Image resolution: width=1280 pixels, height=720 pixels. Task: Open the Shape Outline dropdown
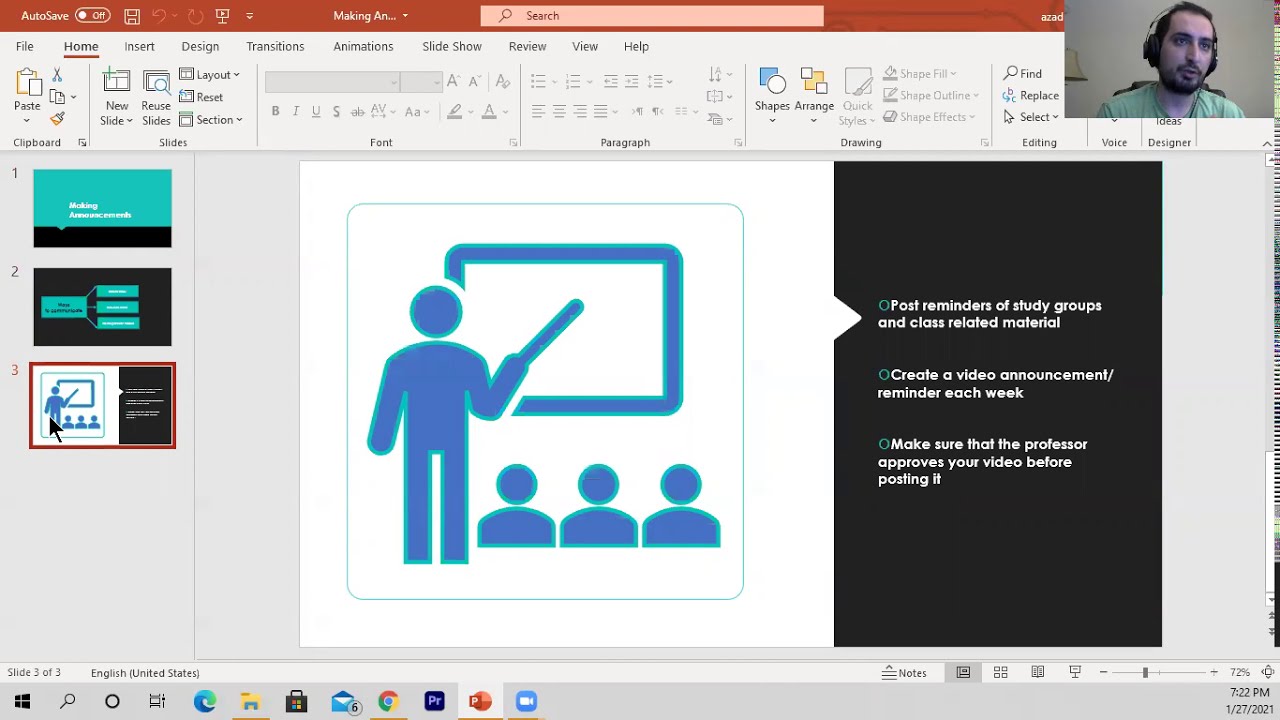coord(931,95)
